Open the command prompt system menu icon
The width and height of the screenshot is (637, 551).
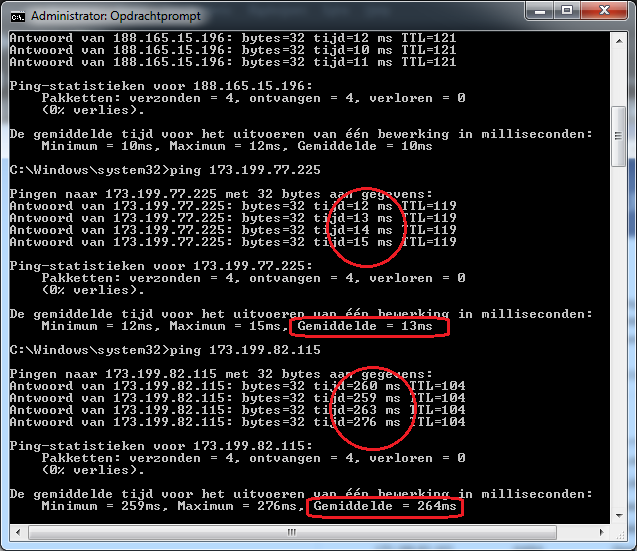pyautogui.click(x=18, y=17)
